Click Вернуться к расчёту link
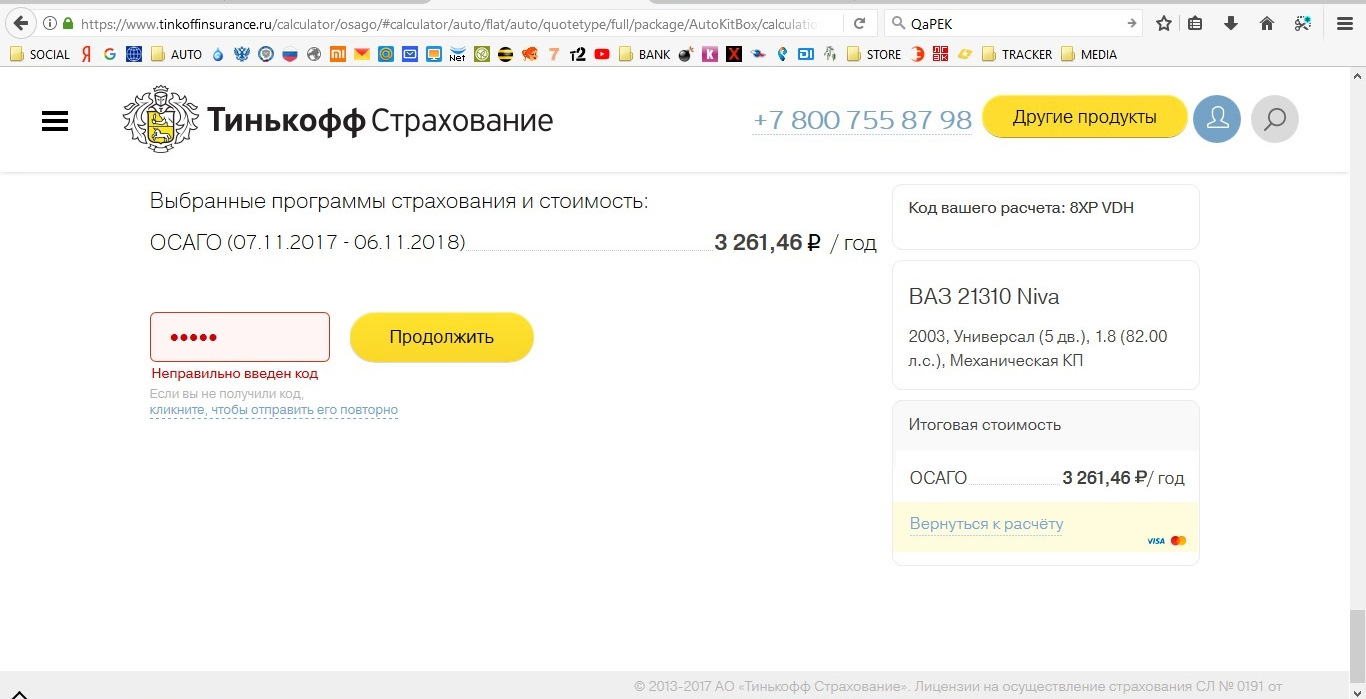This screenshot has width=1366, height=699. (x=986, y=524)
